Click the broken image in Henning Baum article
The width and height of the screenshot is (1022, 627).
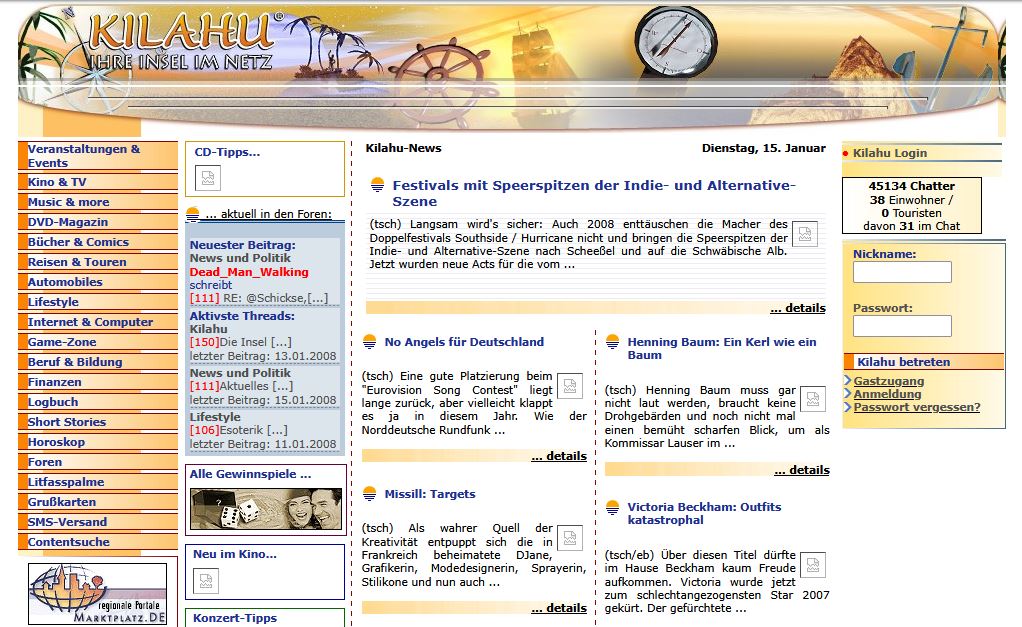click(x=813, y=400)
